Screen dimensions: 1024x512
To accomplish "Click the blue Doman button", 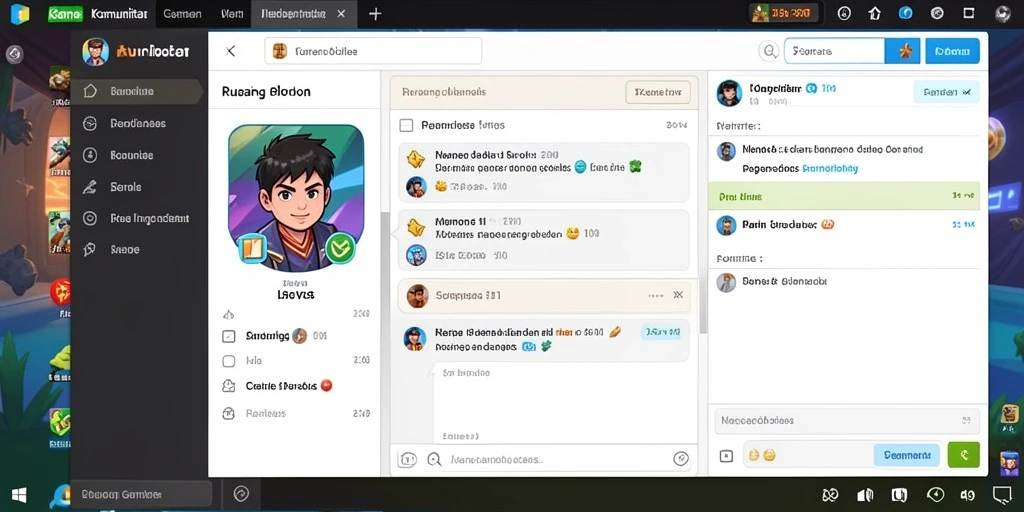I will 952,51.
